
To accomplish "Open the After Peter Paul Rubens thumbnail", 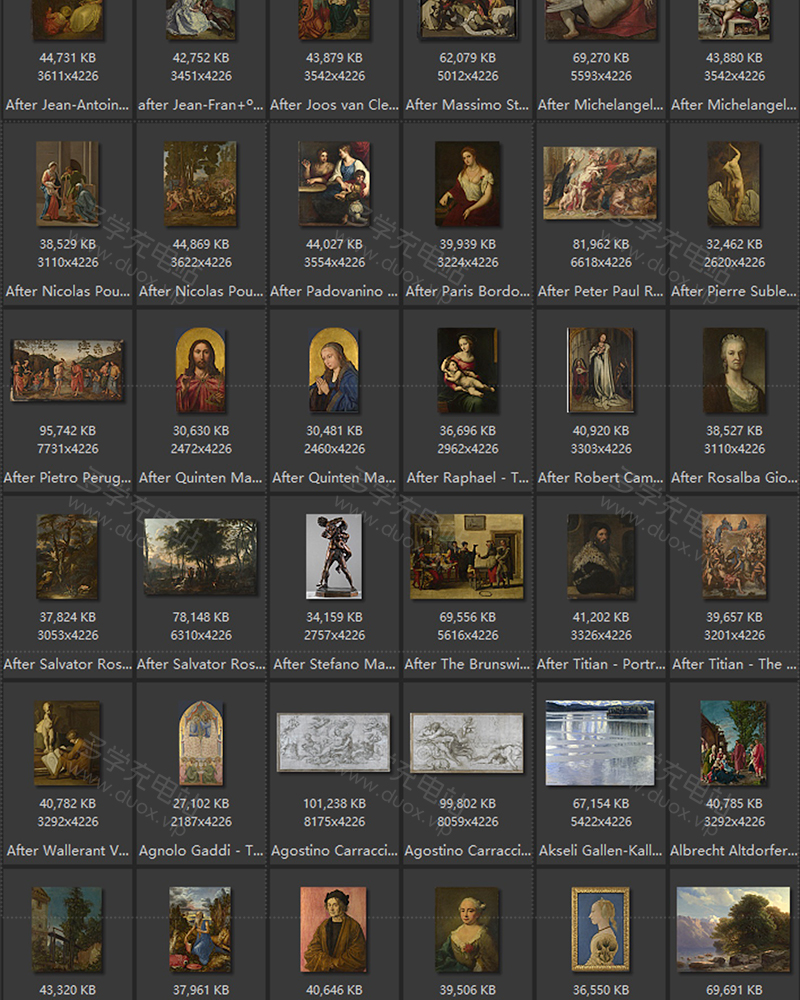I will (x=600, y=184).
